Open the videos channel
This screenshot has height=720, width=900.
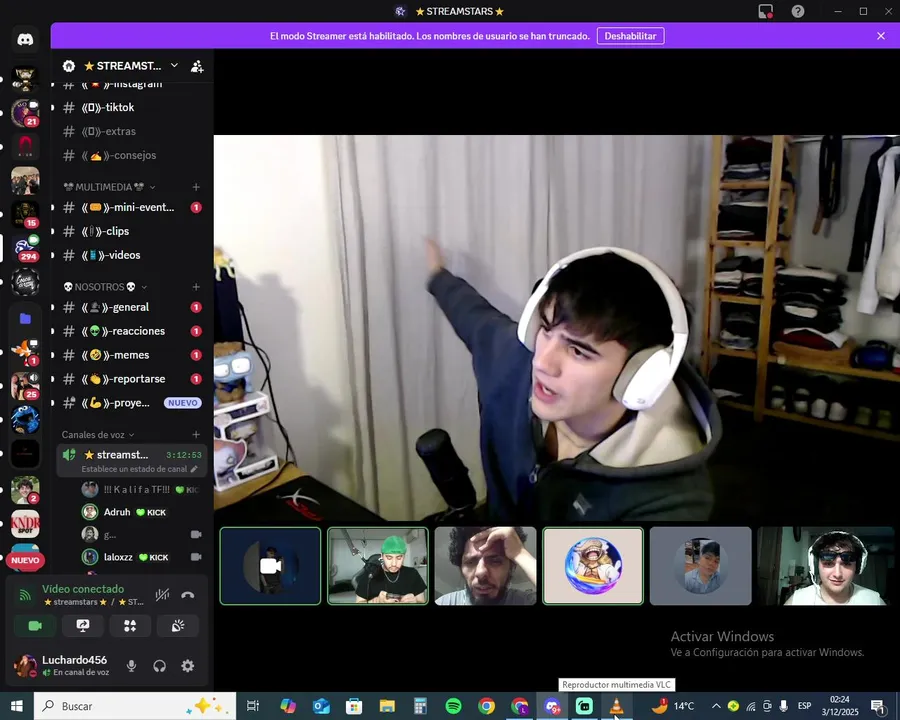[x=131, y=255]
